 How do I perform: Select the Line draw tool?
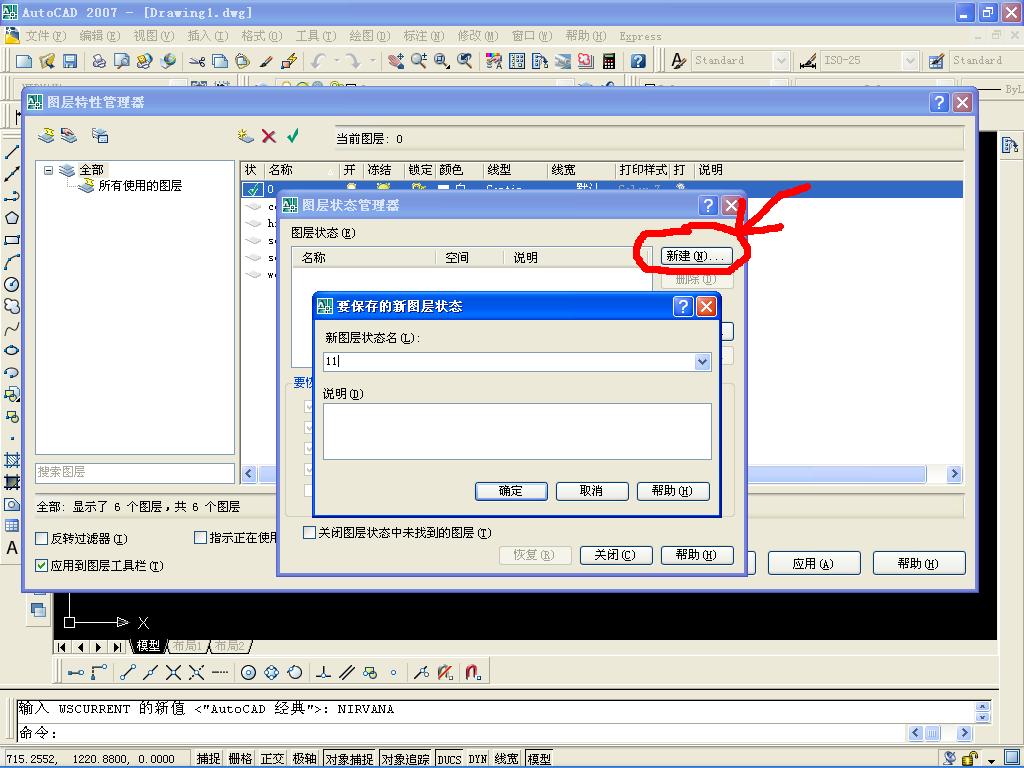click(x=12, y=152)
